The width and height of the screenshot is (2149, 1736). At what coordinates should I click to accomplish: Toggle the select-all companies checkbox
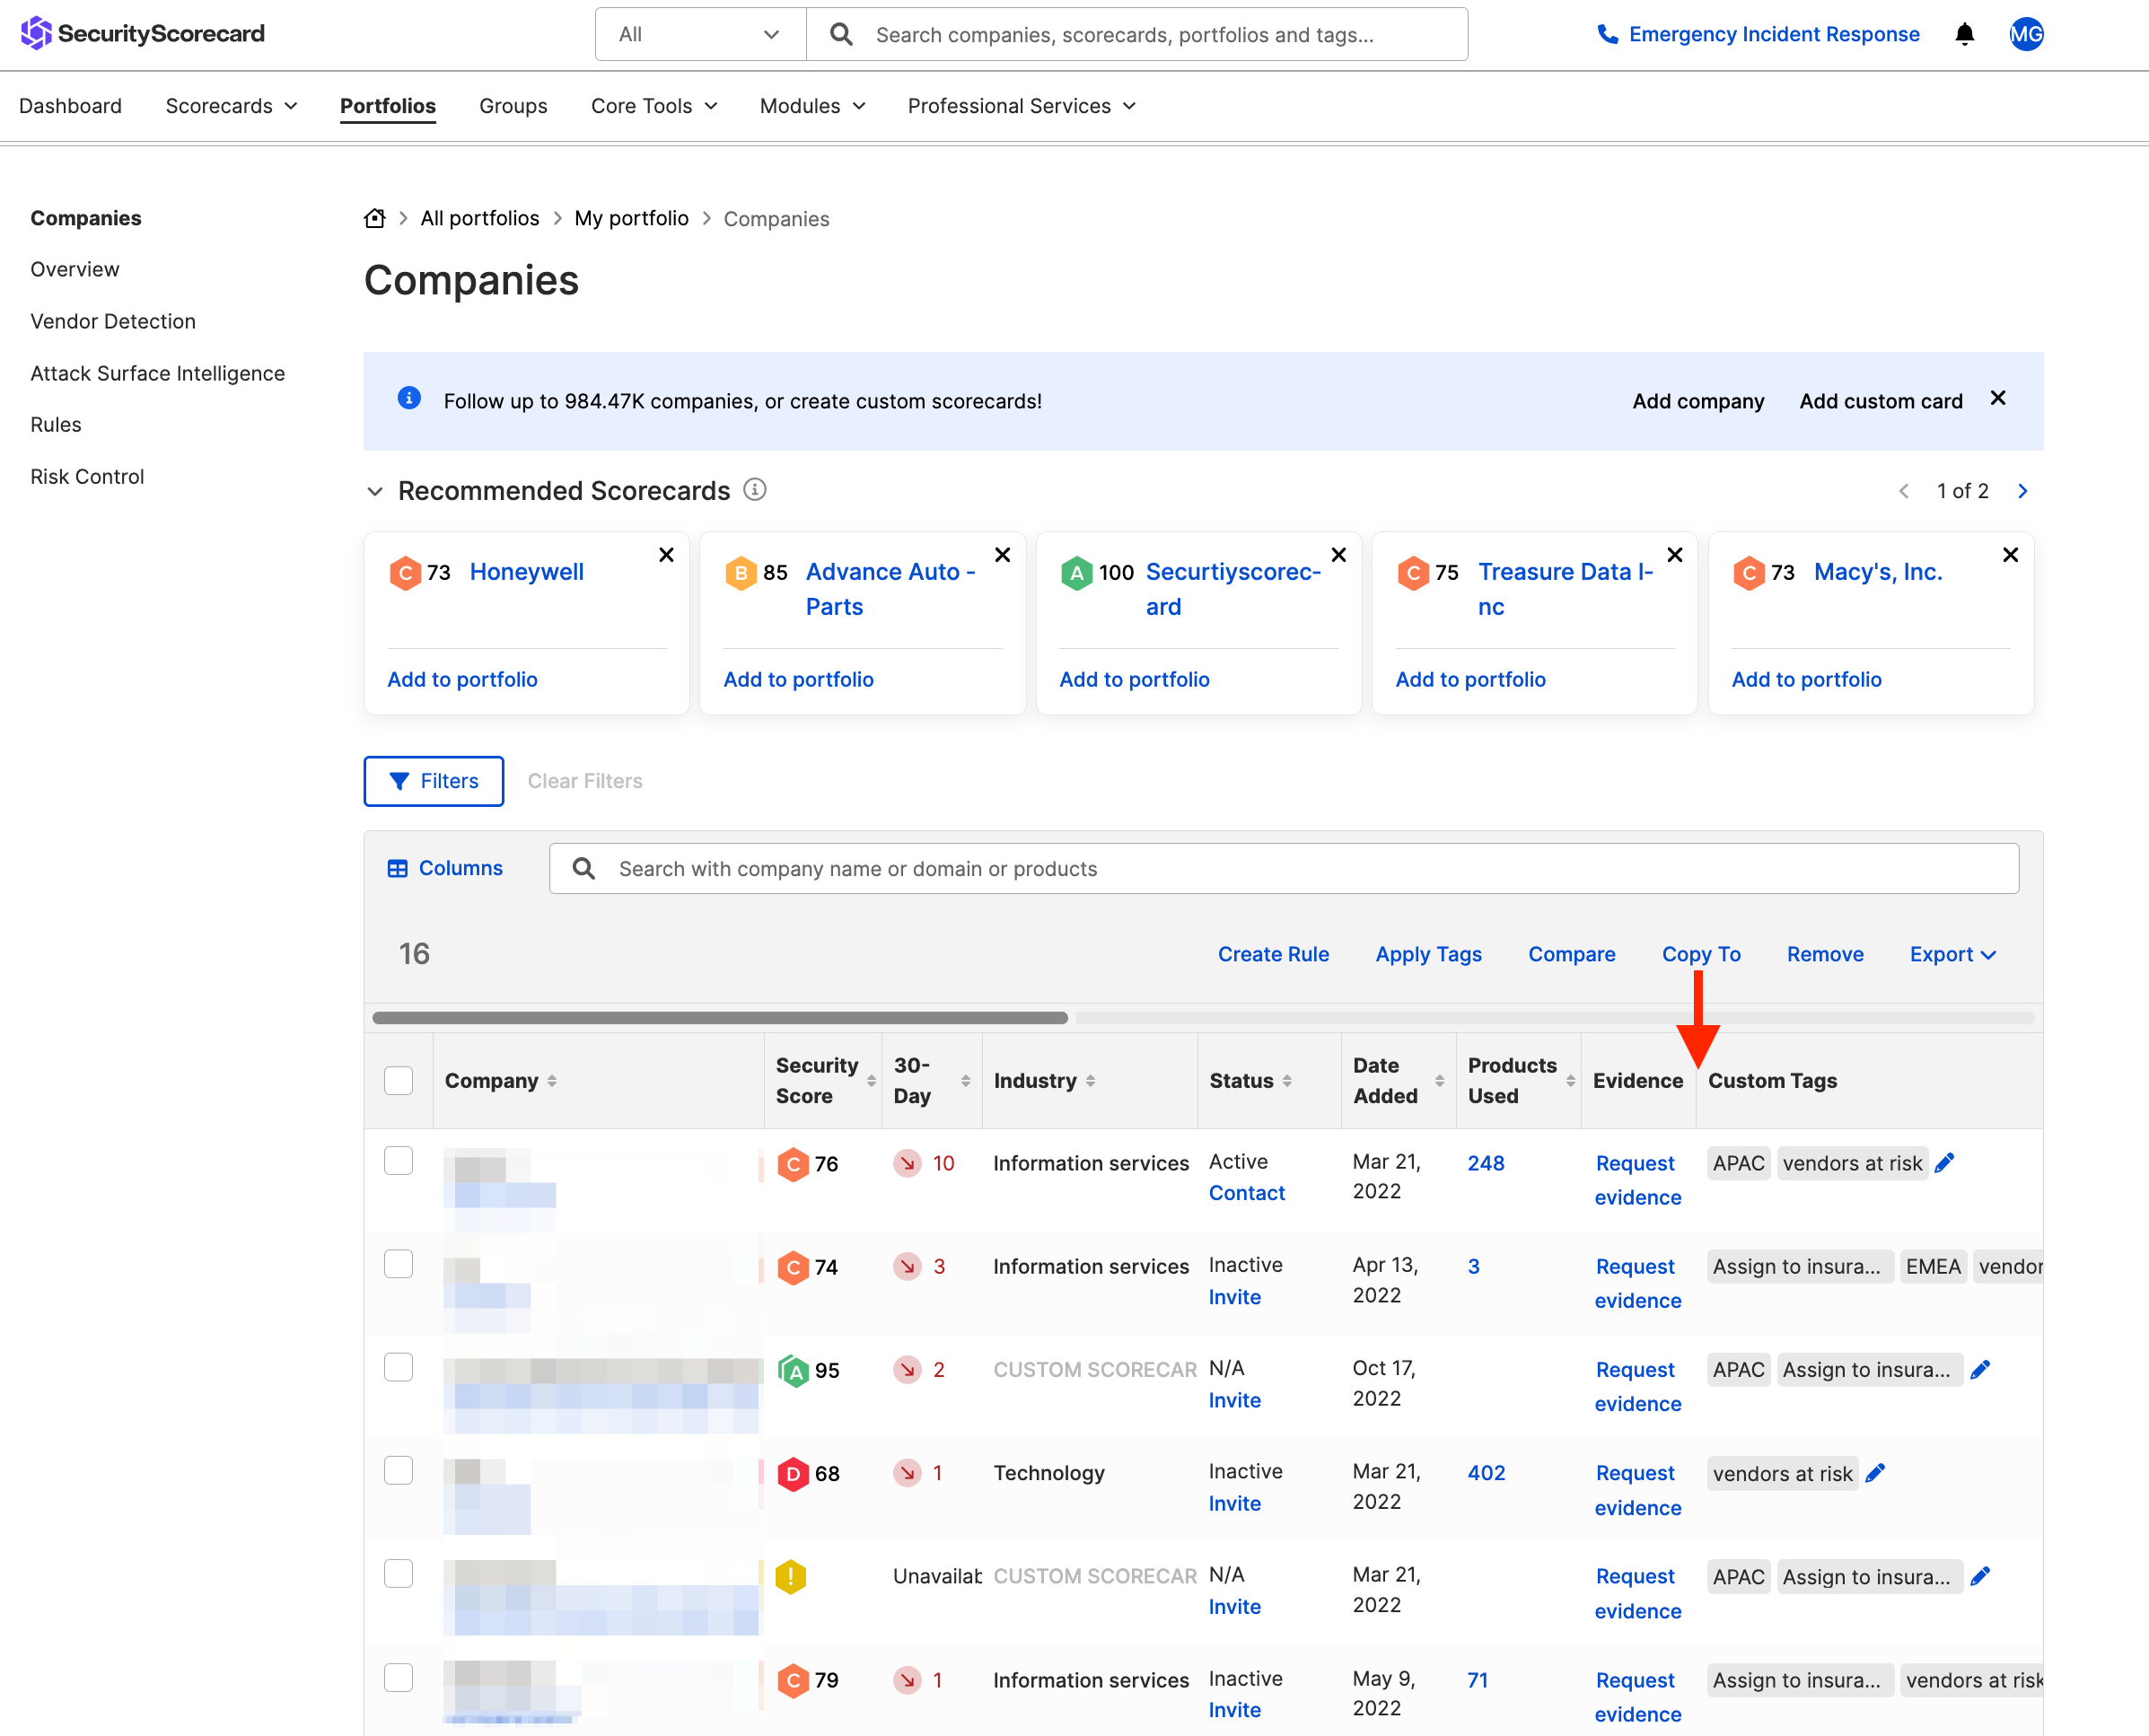pos(399,1081)
